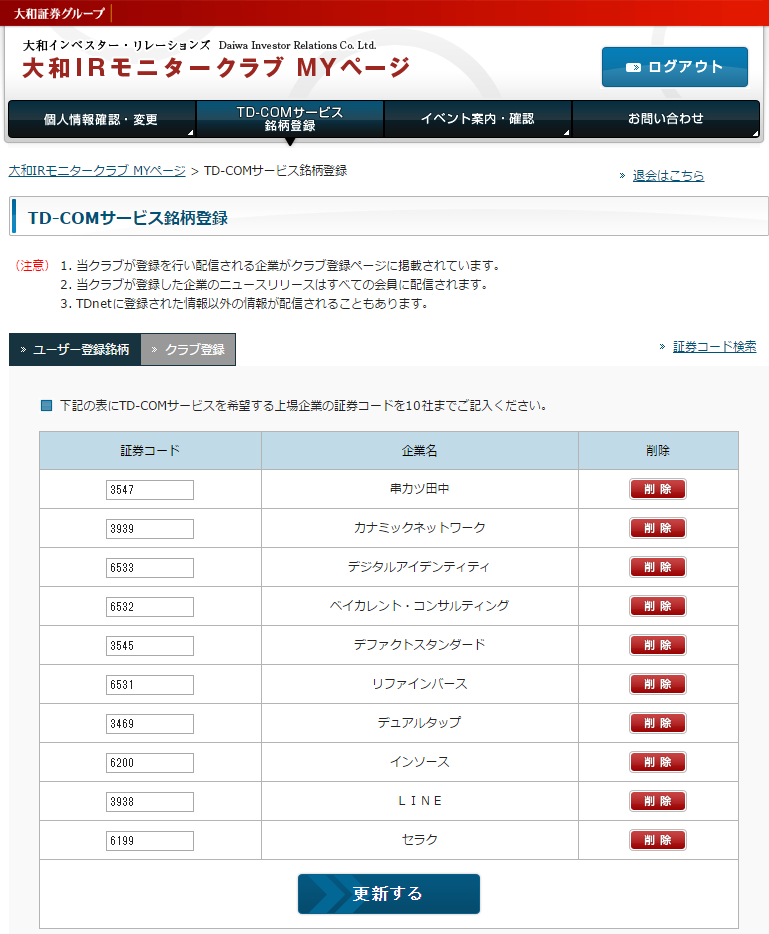Click the 大和IRモニタークラブ MYページ logo title
Image resolution: width=769 pixels, height=934 pixels.
pyautogui.click(x=216, y=67)
